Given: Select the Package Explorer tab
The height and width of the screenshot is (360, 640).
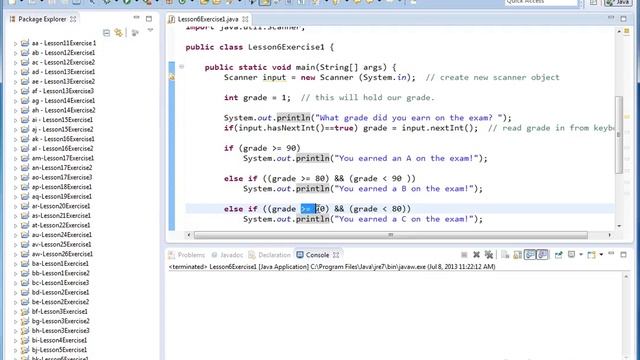Looking at the screenshot, I should coord(42,19).
